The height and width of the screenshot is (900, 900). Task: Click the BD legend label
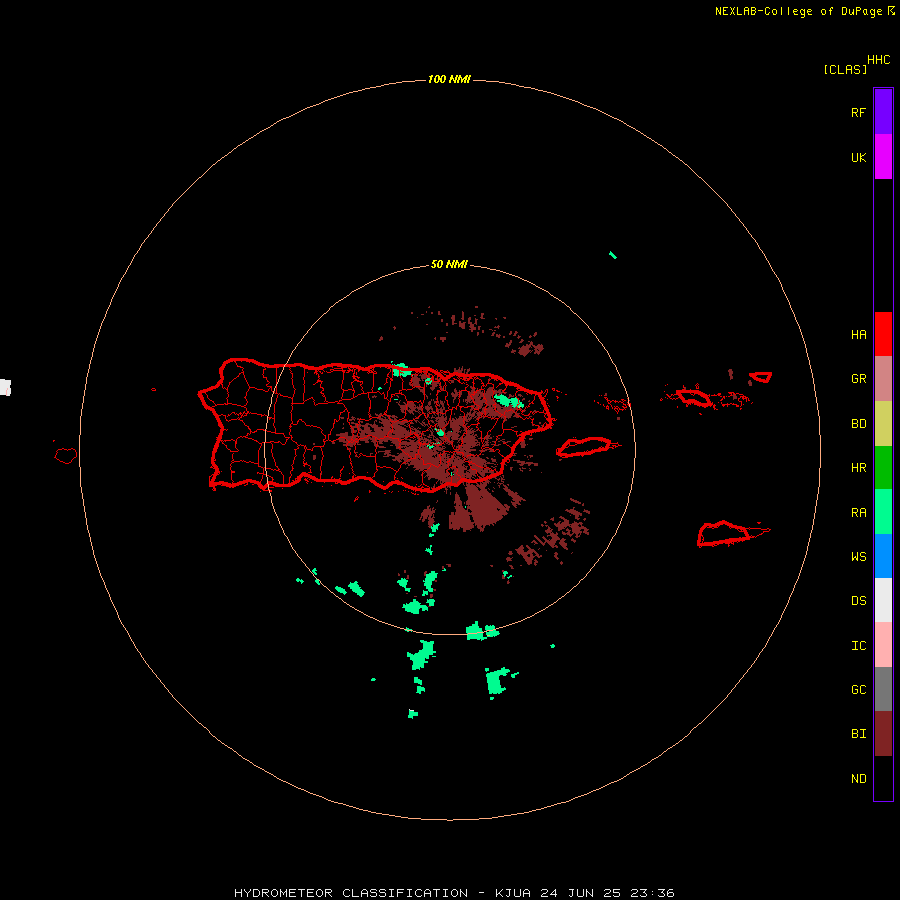click(858, 424)
